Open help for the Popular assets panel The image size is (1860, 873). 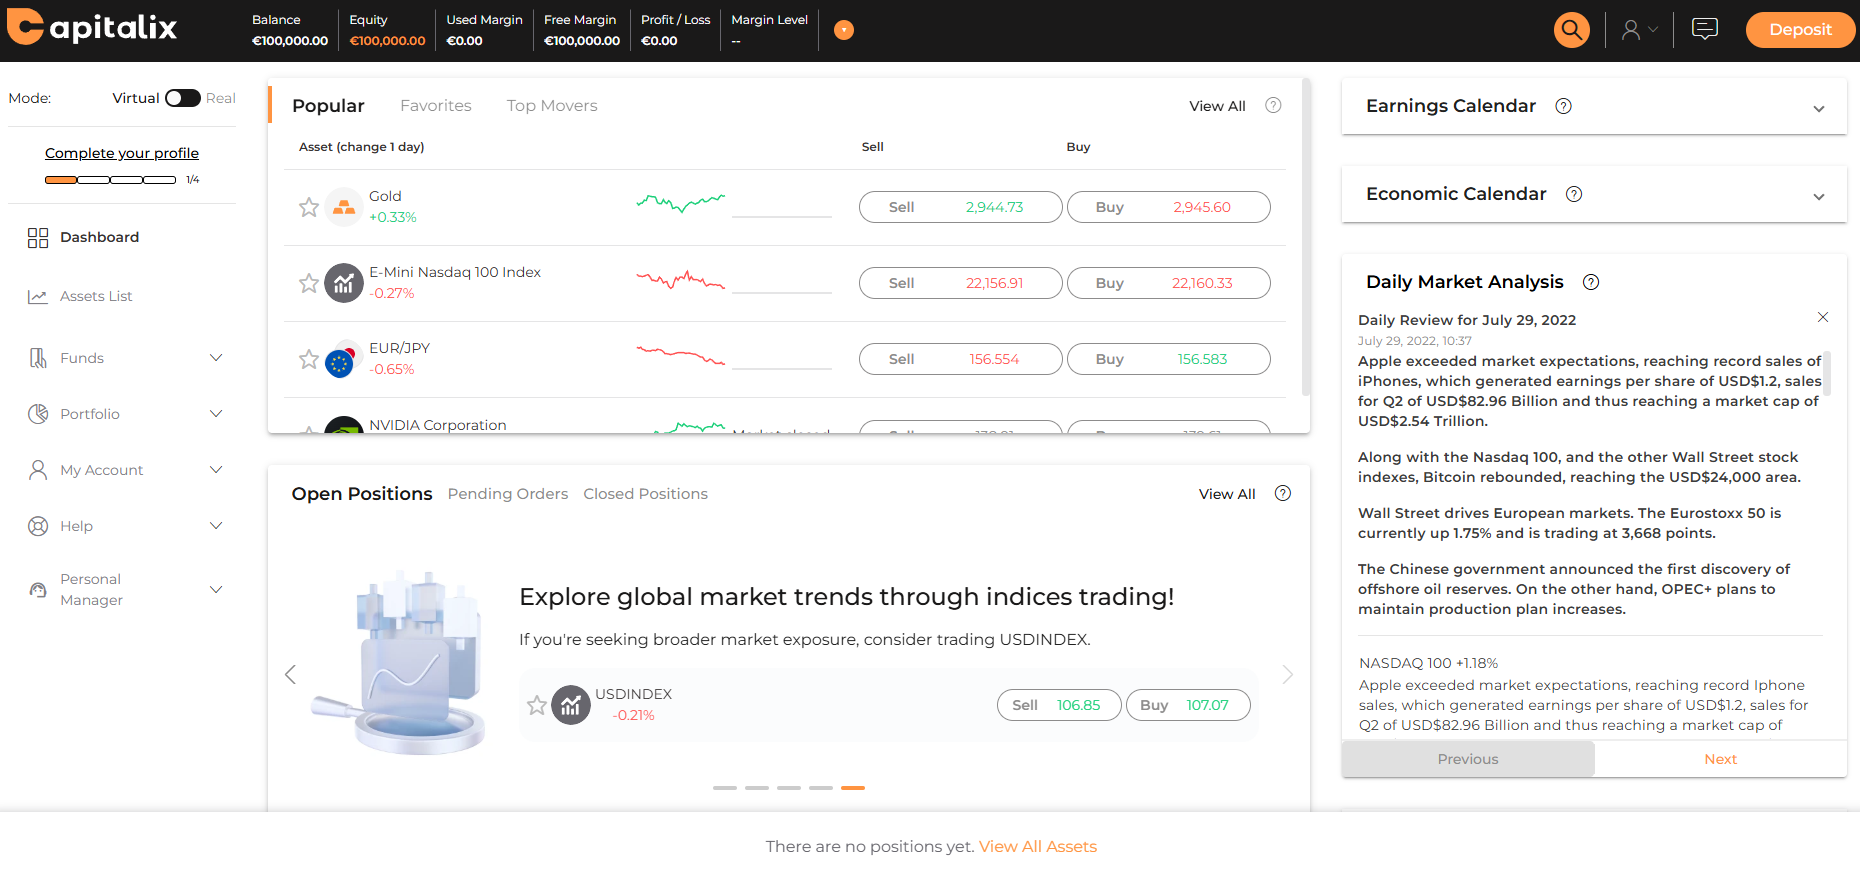tap(1273, 105)
